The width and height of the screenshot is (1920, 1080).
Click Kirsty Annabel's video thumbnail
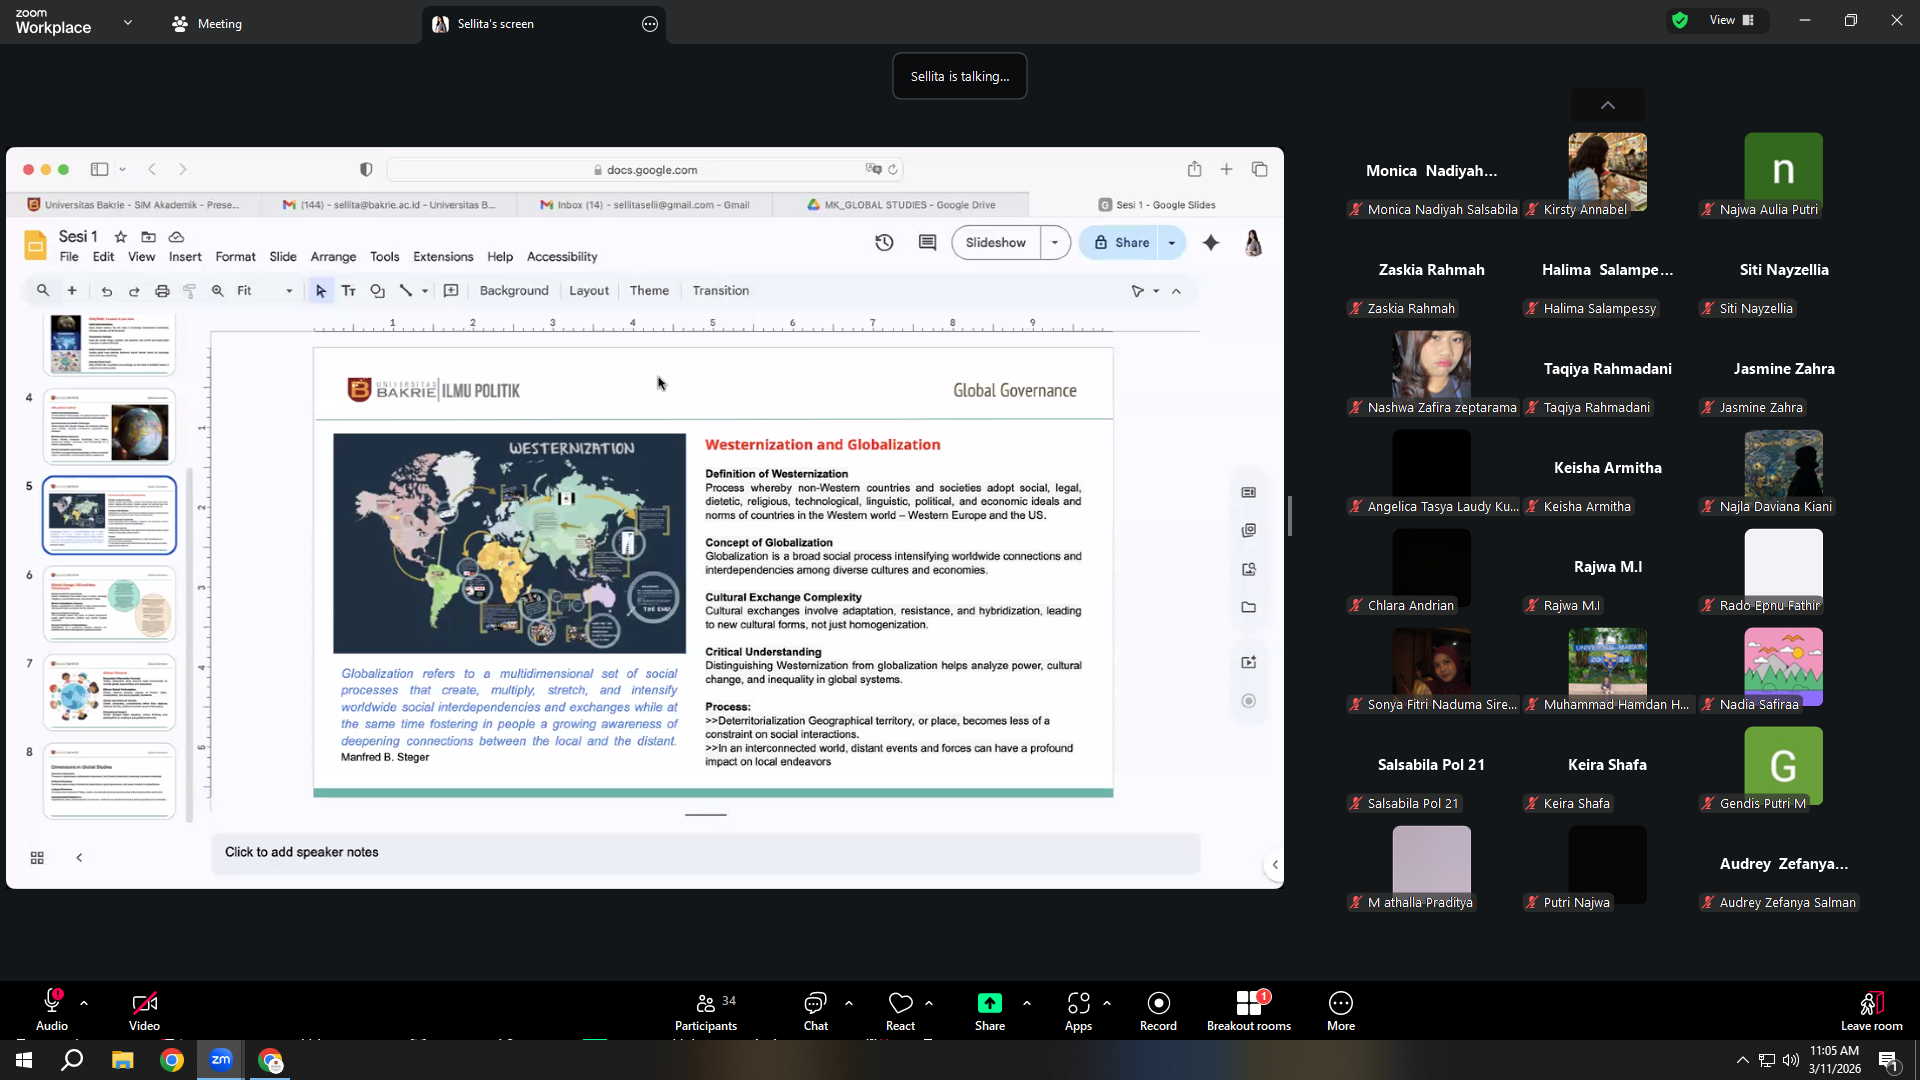[x=1607, y=171]
